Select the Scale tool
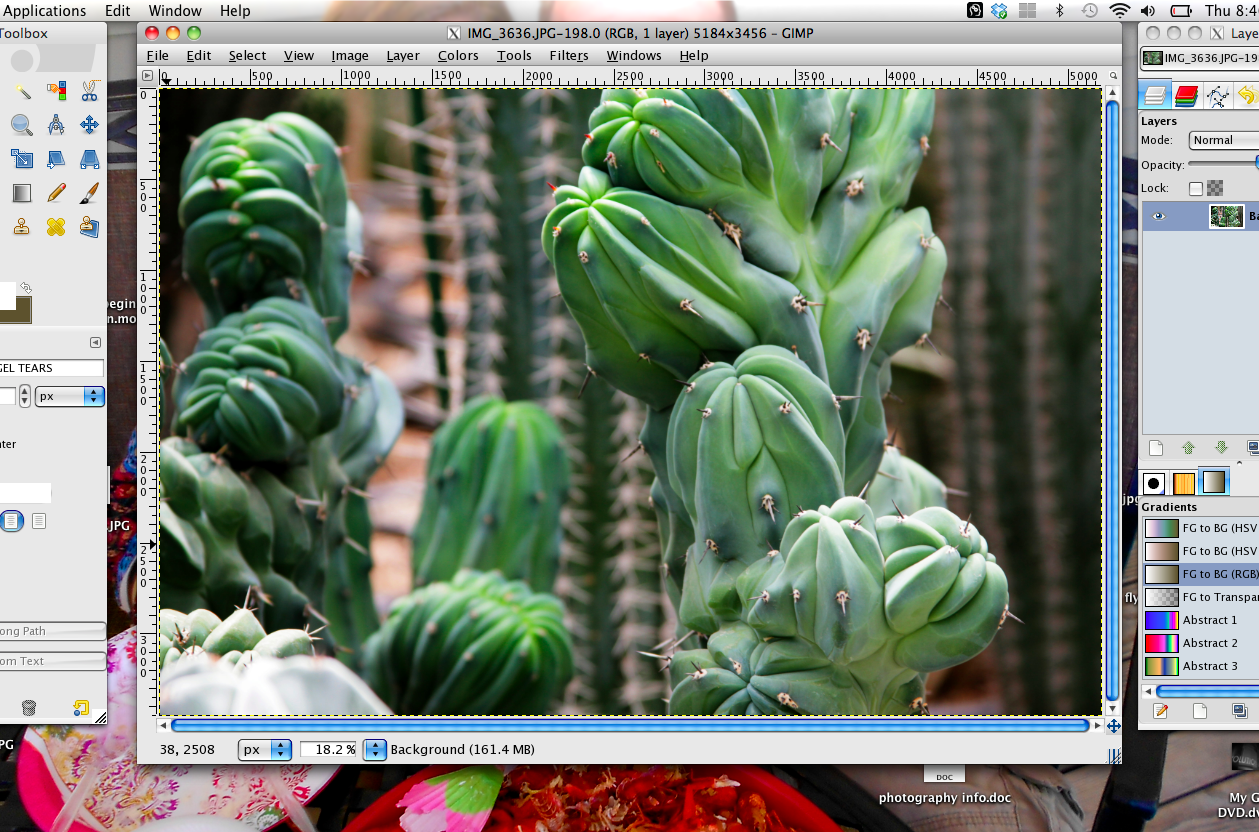 point(22,159)
